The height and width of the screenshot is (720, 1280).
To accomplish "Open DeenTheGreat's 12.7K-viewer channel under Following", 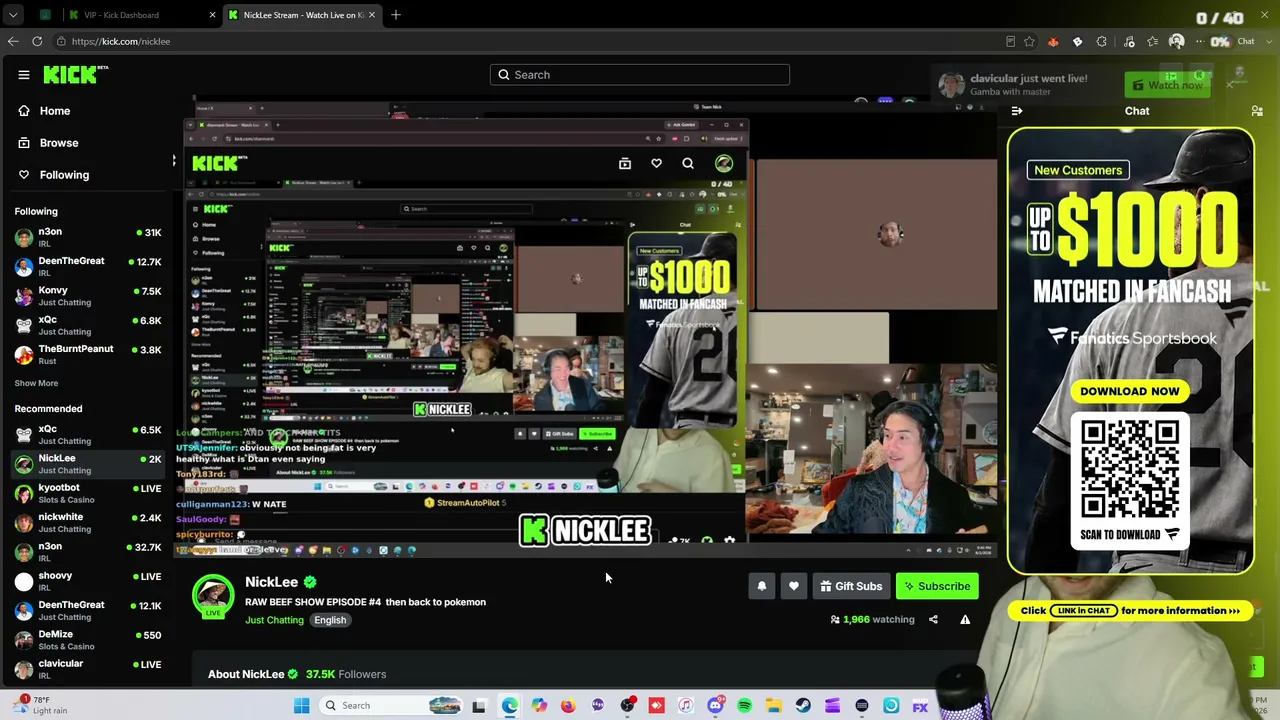I will [x=88, y=266].
